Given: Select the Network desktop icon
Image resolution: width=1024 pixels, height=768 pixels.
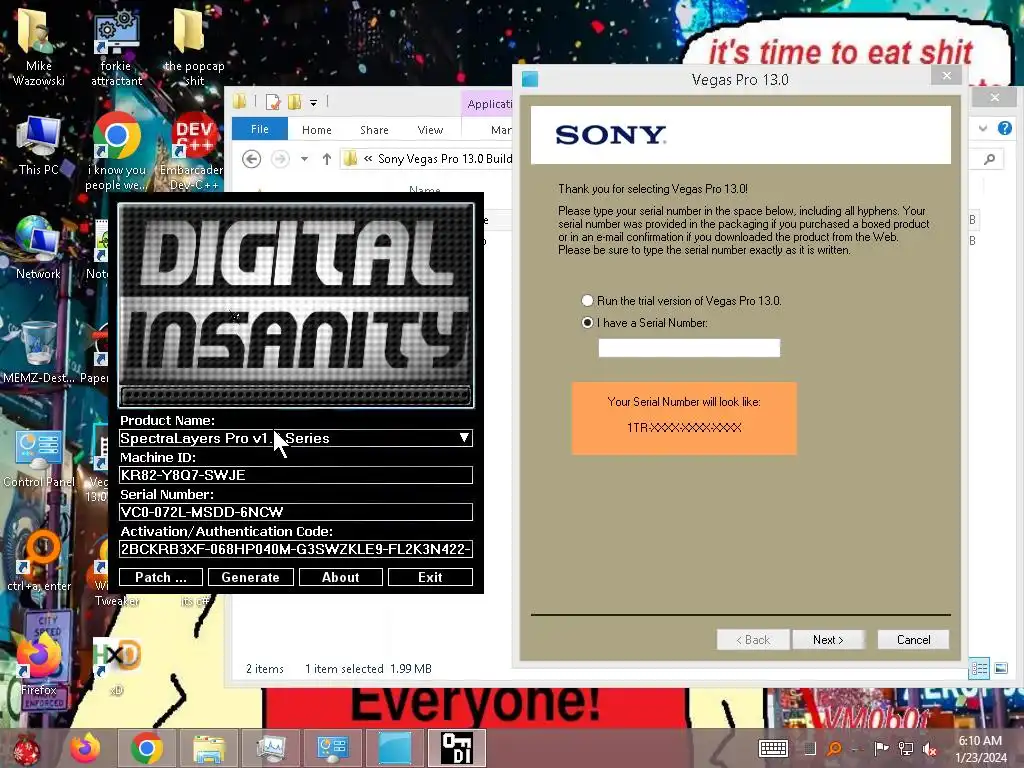Looking at the screenshot, I should coord(39,248).
